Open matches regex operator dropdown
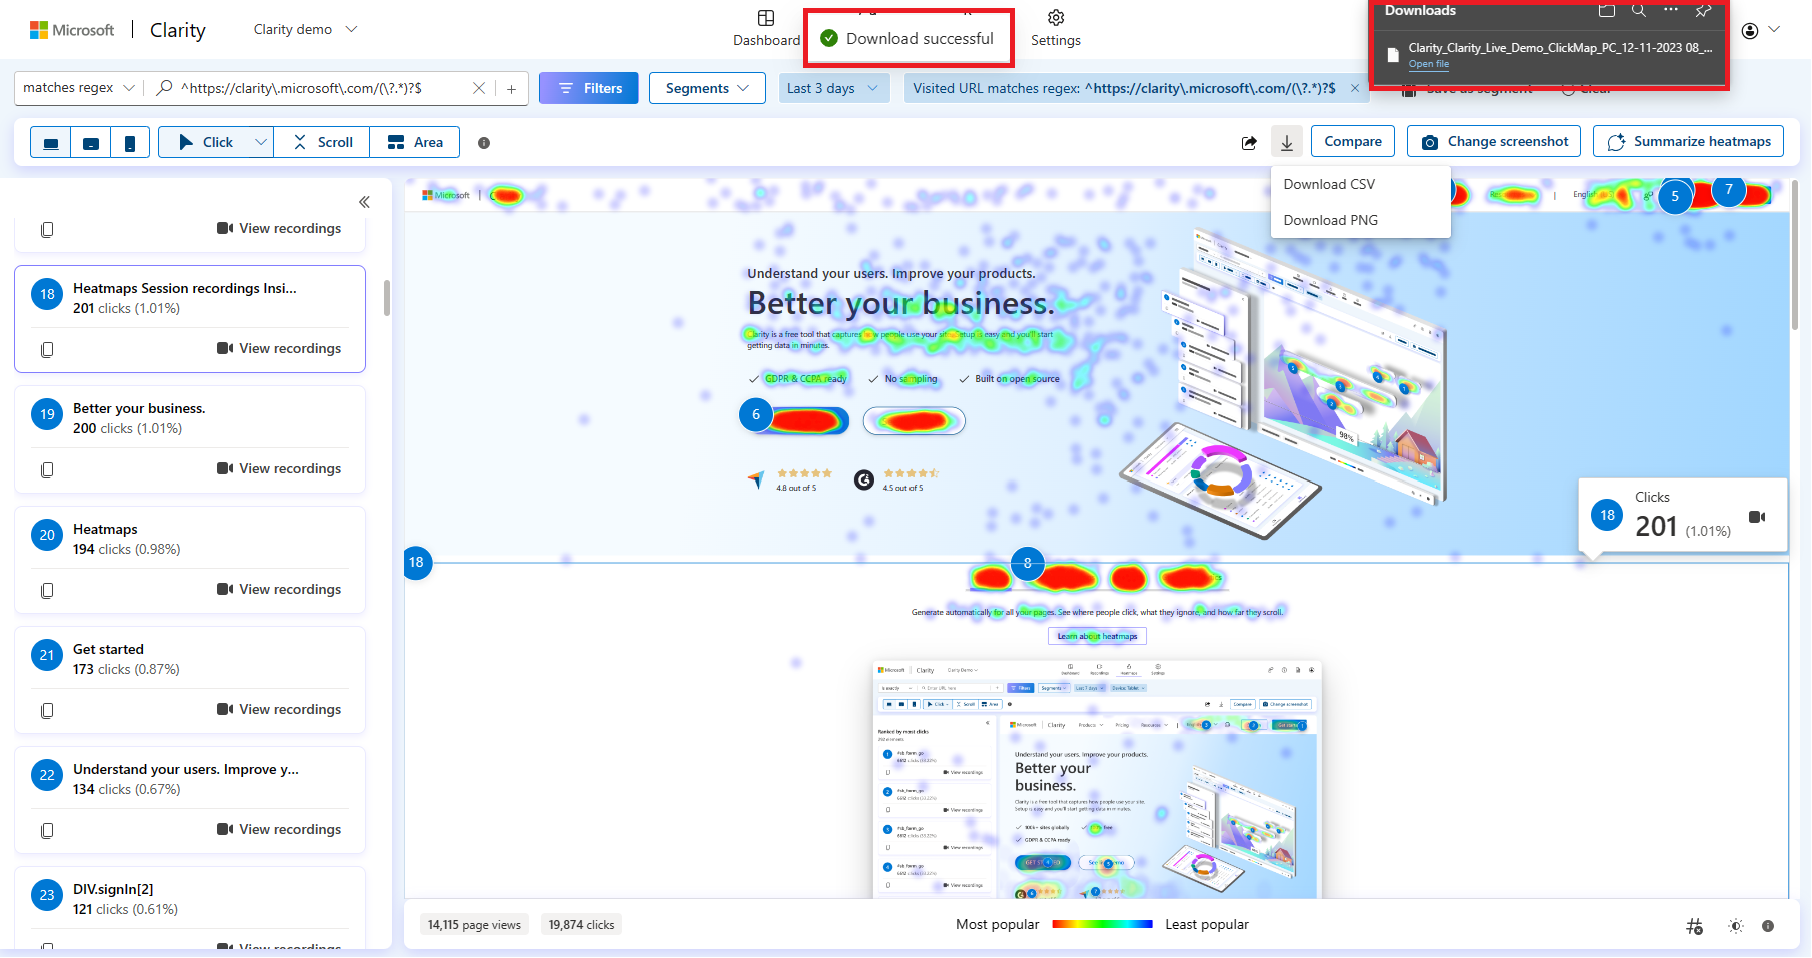The height and width of the screenshot is (958, 1812). coord(79,88)
